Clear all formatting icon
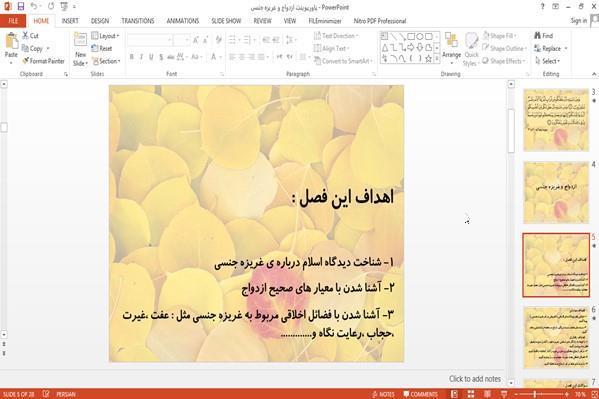Viewport: 599px width, 399px height. point(219,40)
